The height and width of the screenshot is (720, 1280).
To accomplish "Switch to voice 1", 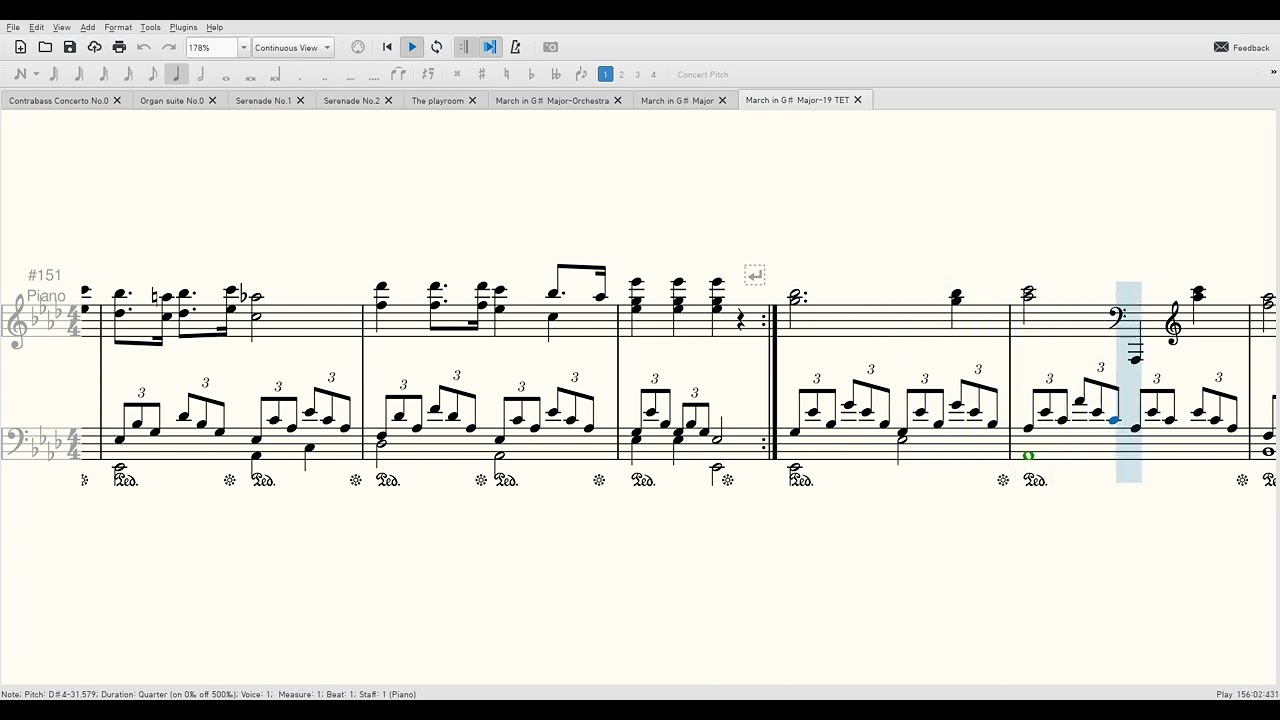I will click(605, 74).
